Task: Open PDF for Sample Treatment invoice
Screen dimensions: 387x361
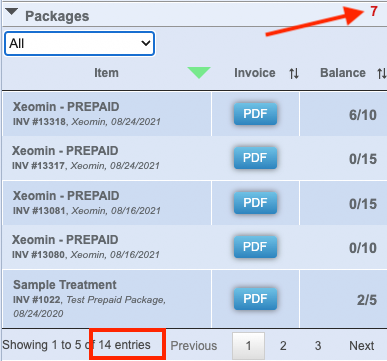Action: pos(255,299)
